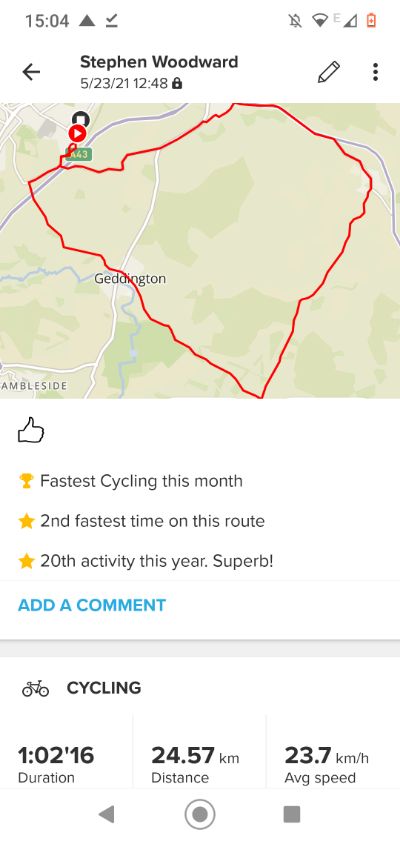This screenshot has width=400, height=841.
Task: Tap the black finish marker on map
Action: click(81, 119)
